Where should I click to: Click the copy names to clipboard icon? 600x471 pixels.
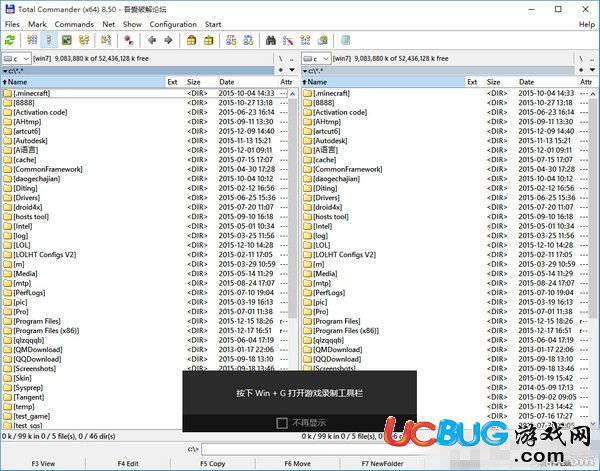[x=322, y=40]
